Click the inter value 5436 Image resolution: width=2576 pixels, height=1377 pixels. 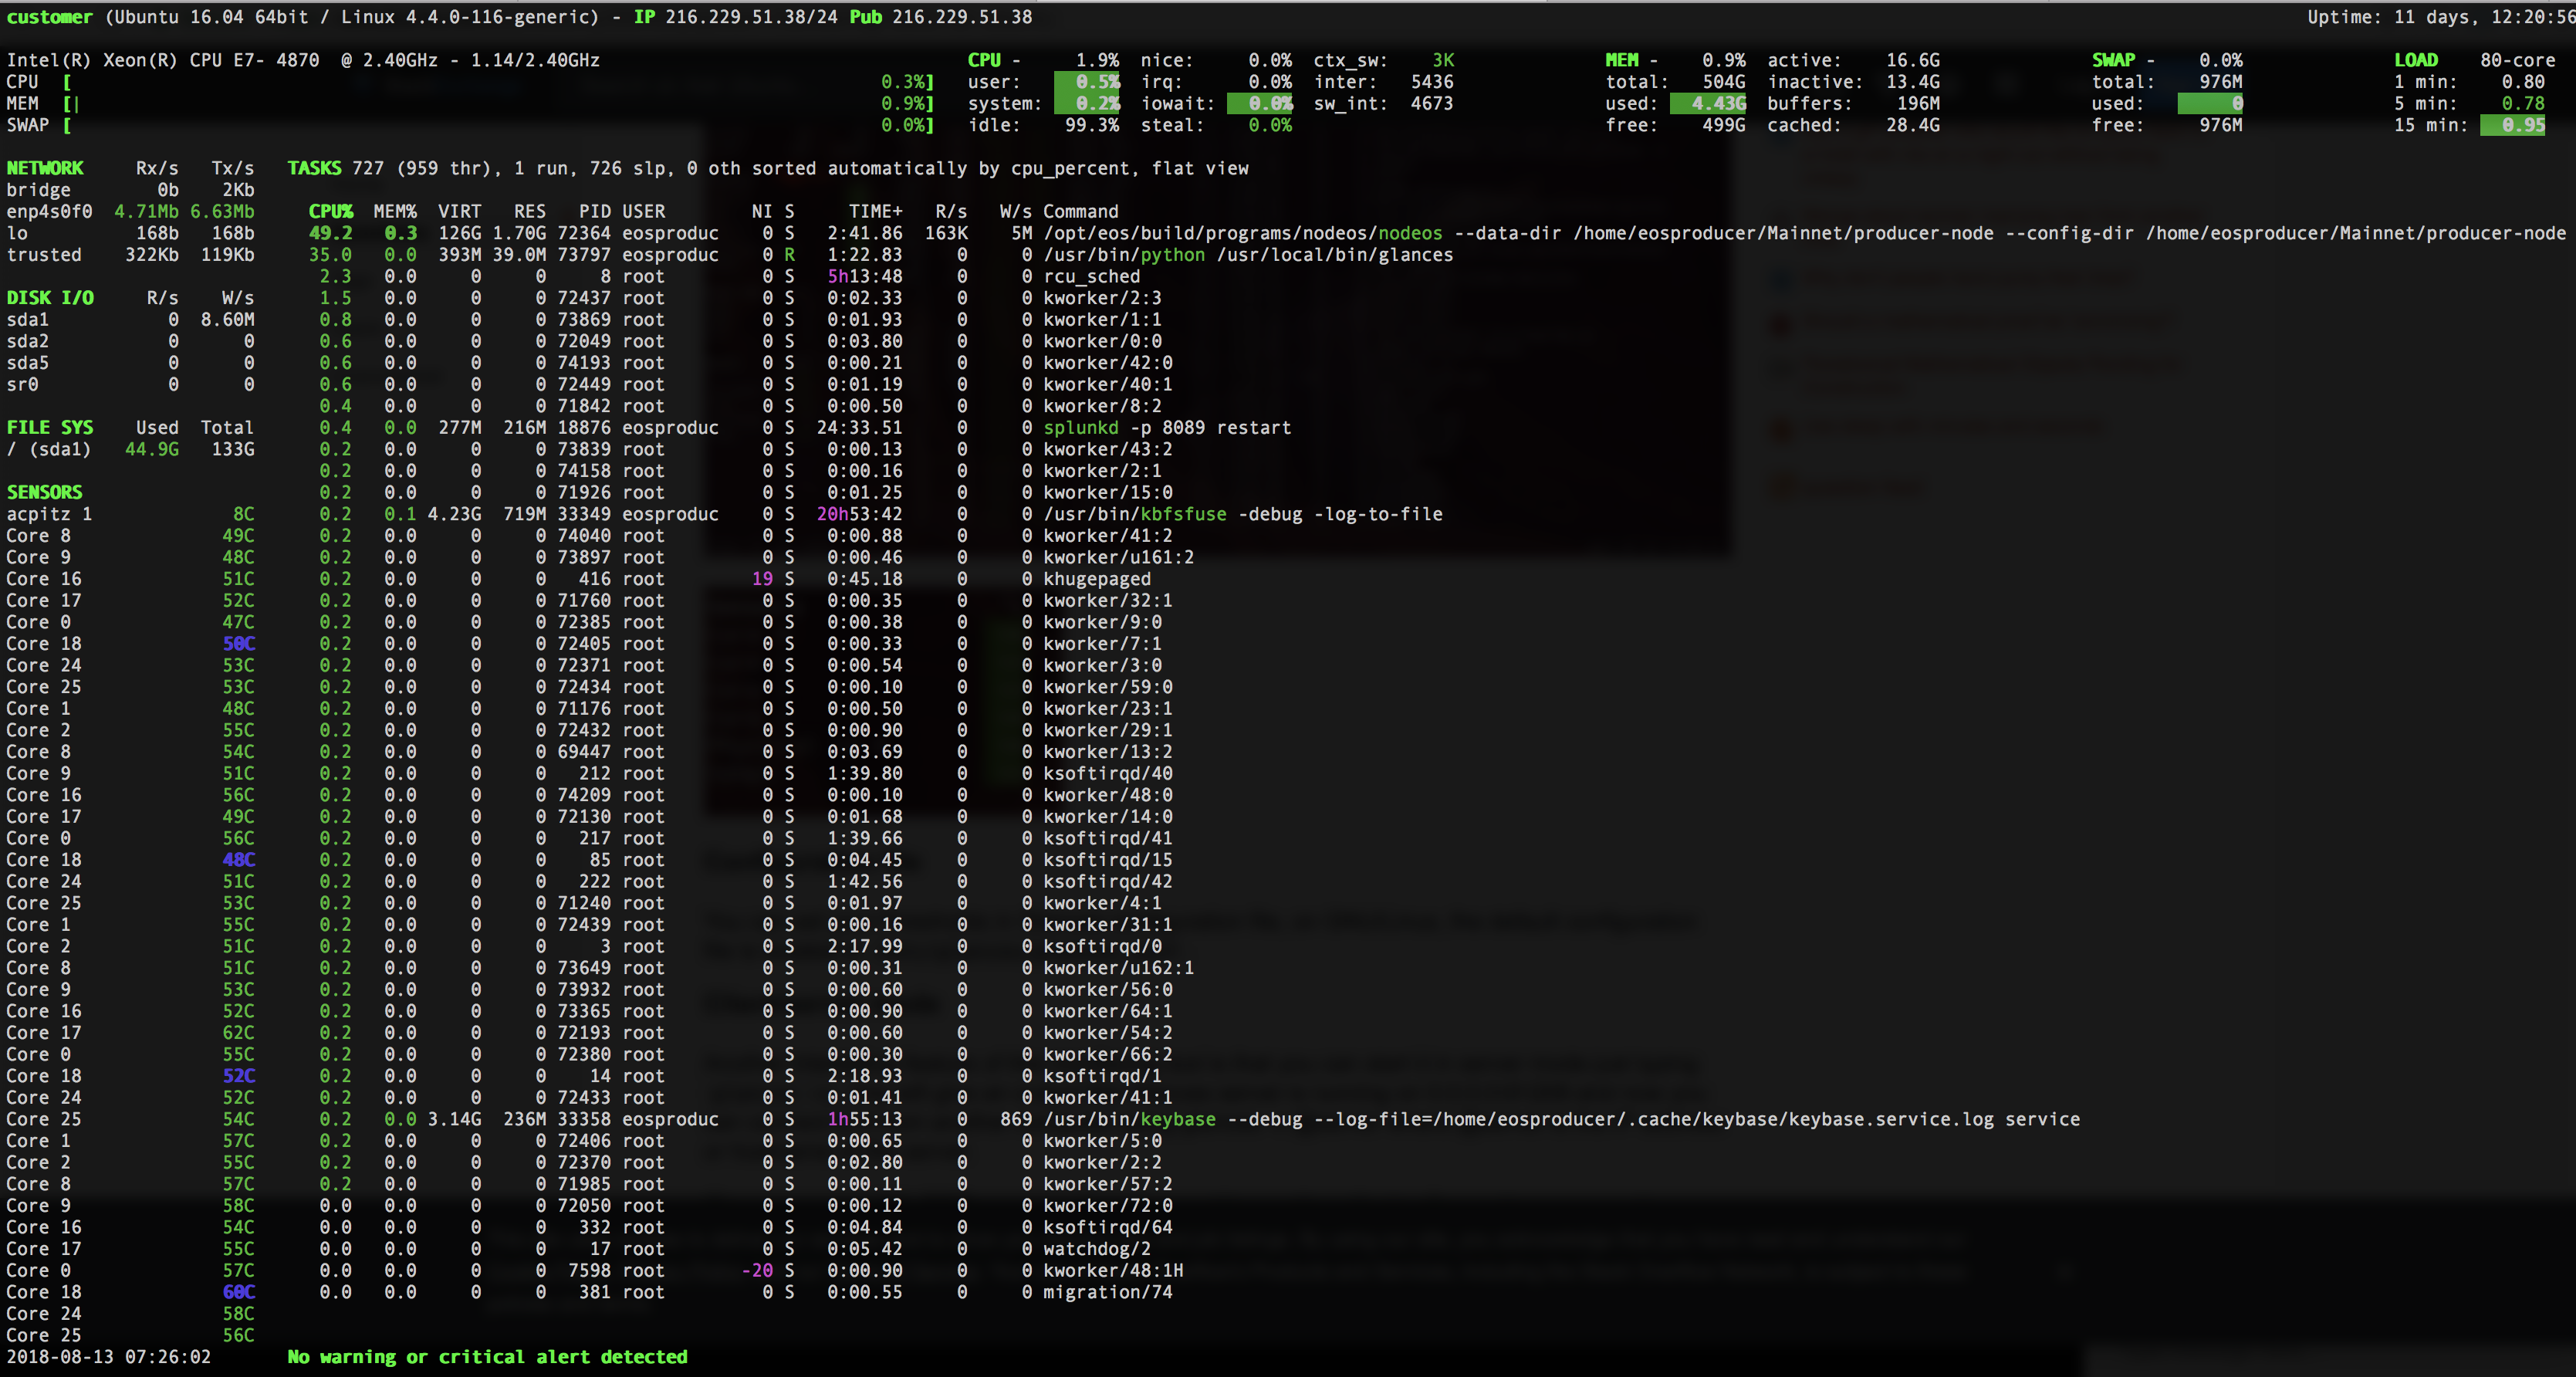[x=1432, y=82]
